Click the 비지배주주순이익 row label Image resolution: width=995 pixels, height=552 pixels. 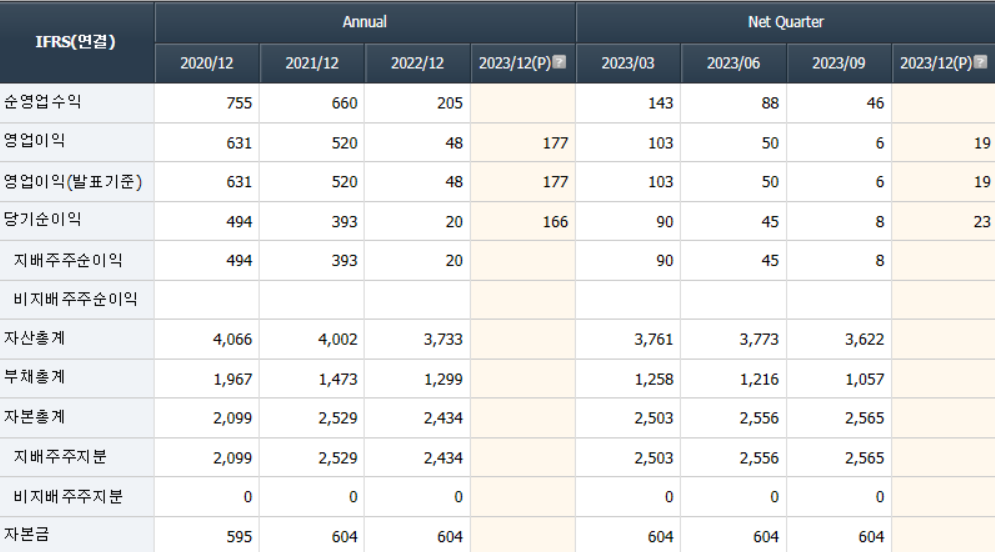(x=76, y=299)
